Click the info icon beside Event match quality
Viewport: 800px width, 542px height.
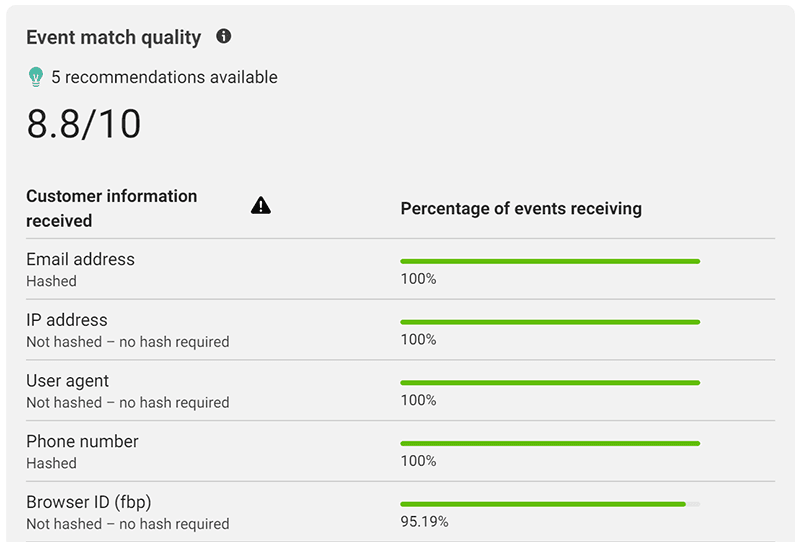[x=224, y=37]
